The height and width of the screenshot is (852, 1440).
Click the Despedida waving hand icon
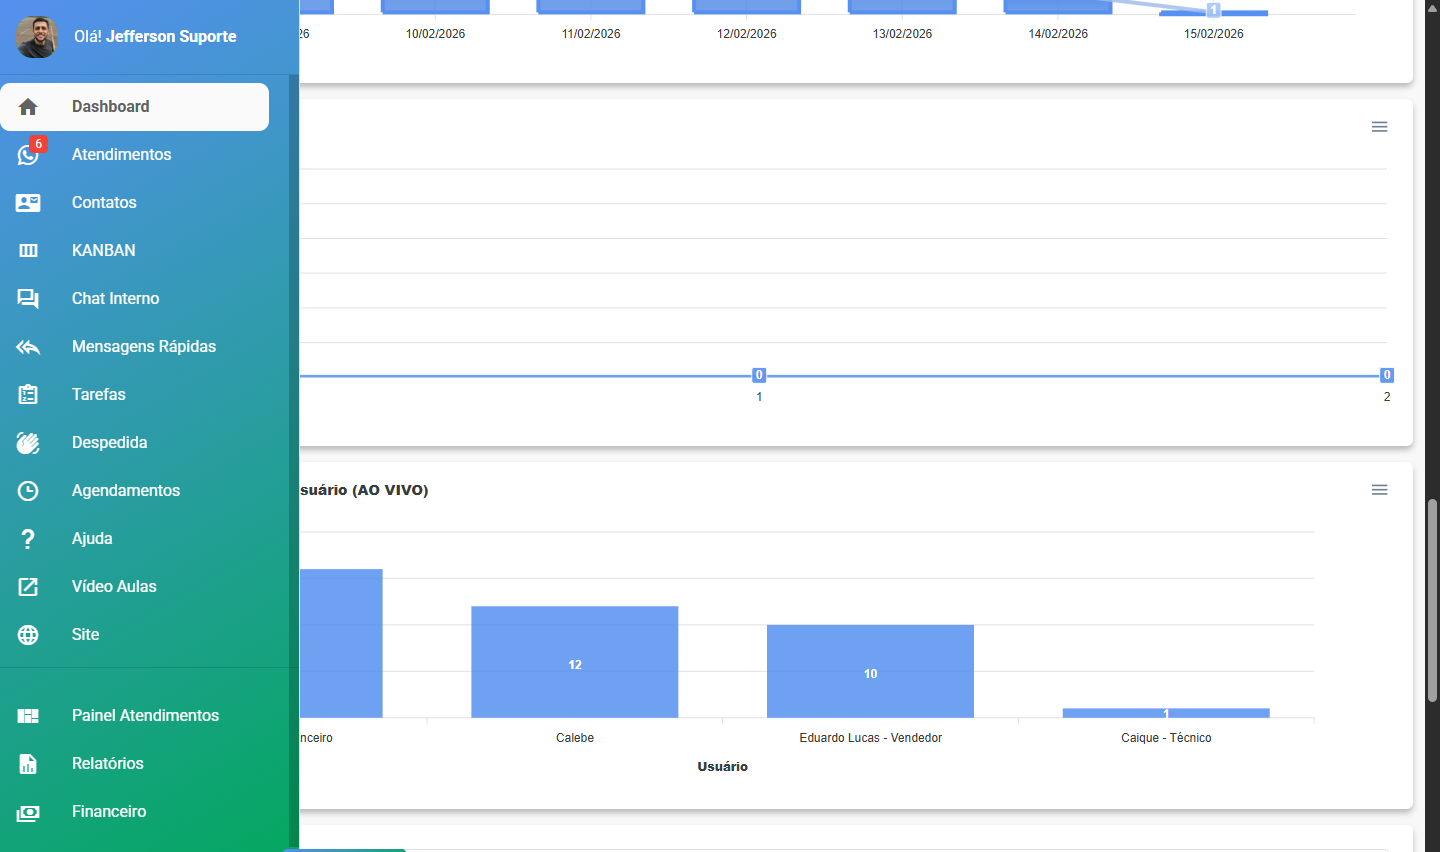click(x=28, y=443)
